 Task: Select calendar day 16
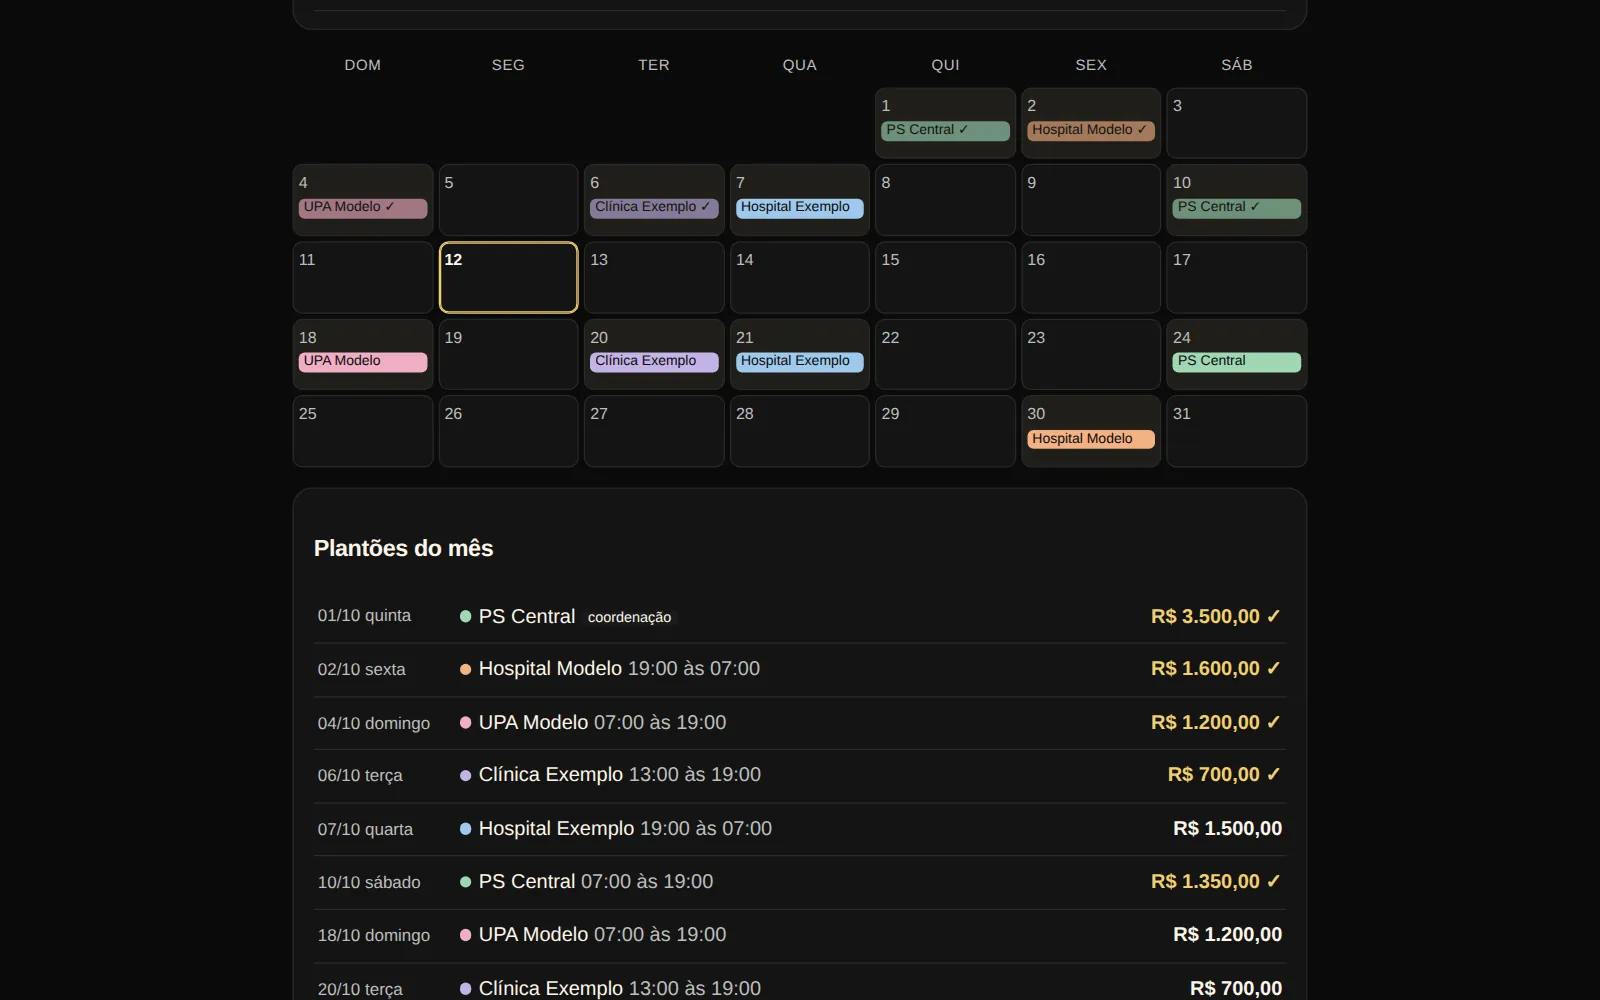click(1091, 277)
